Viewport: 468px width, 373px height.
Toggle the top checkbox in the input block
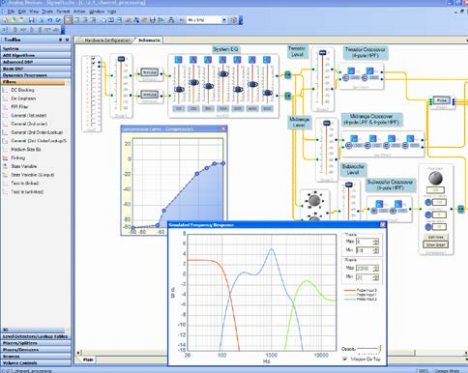click(x=94, y=58)
